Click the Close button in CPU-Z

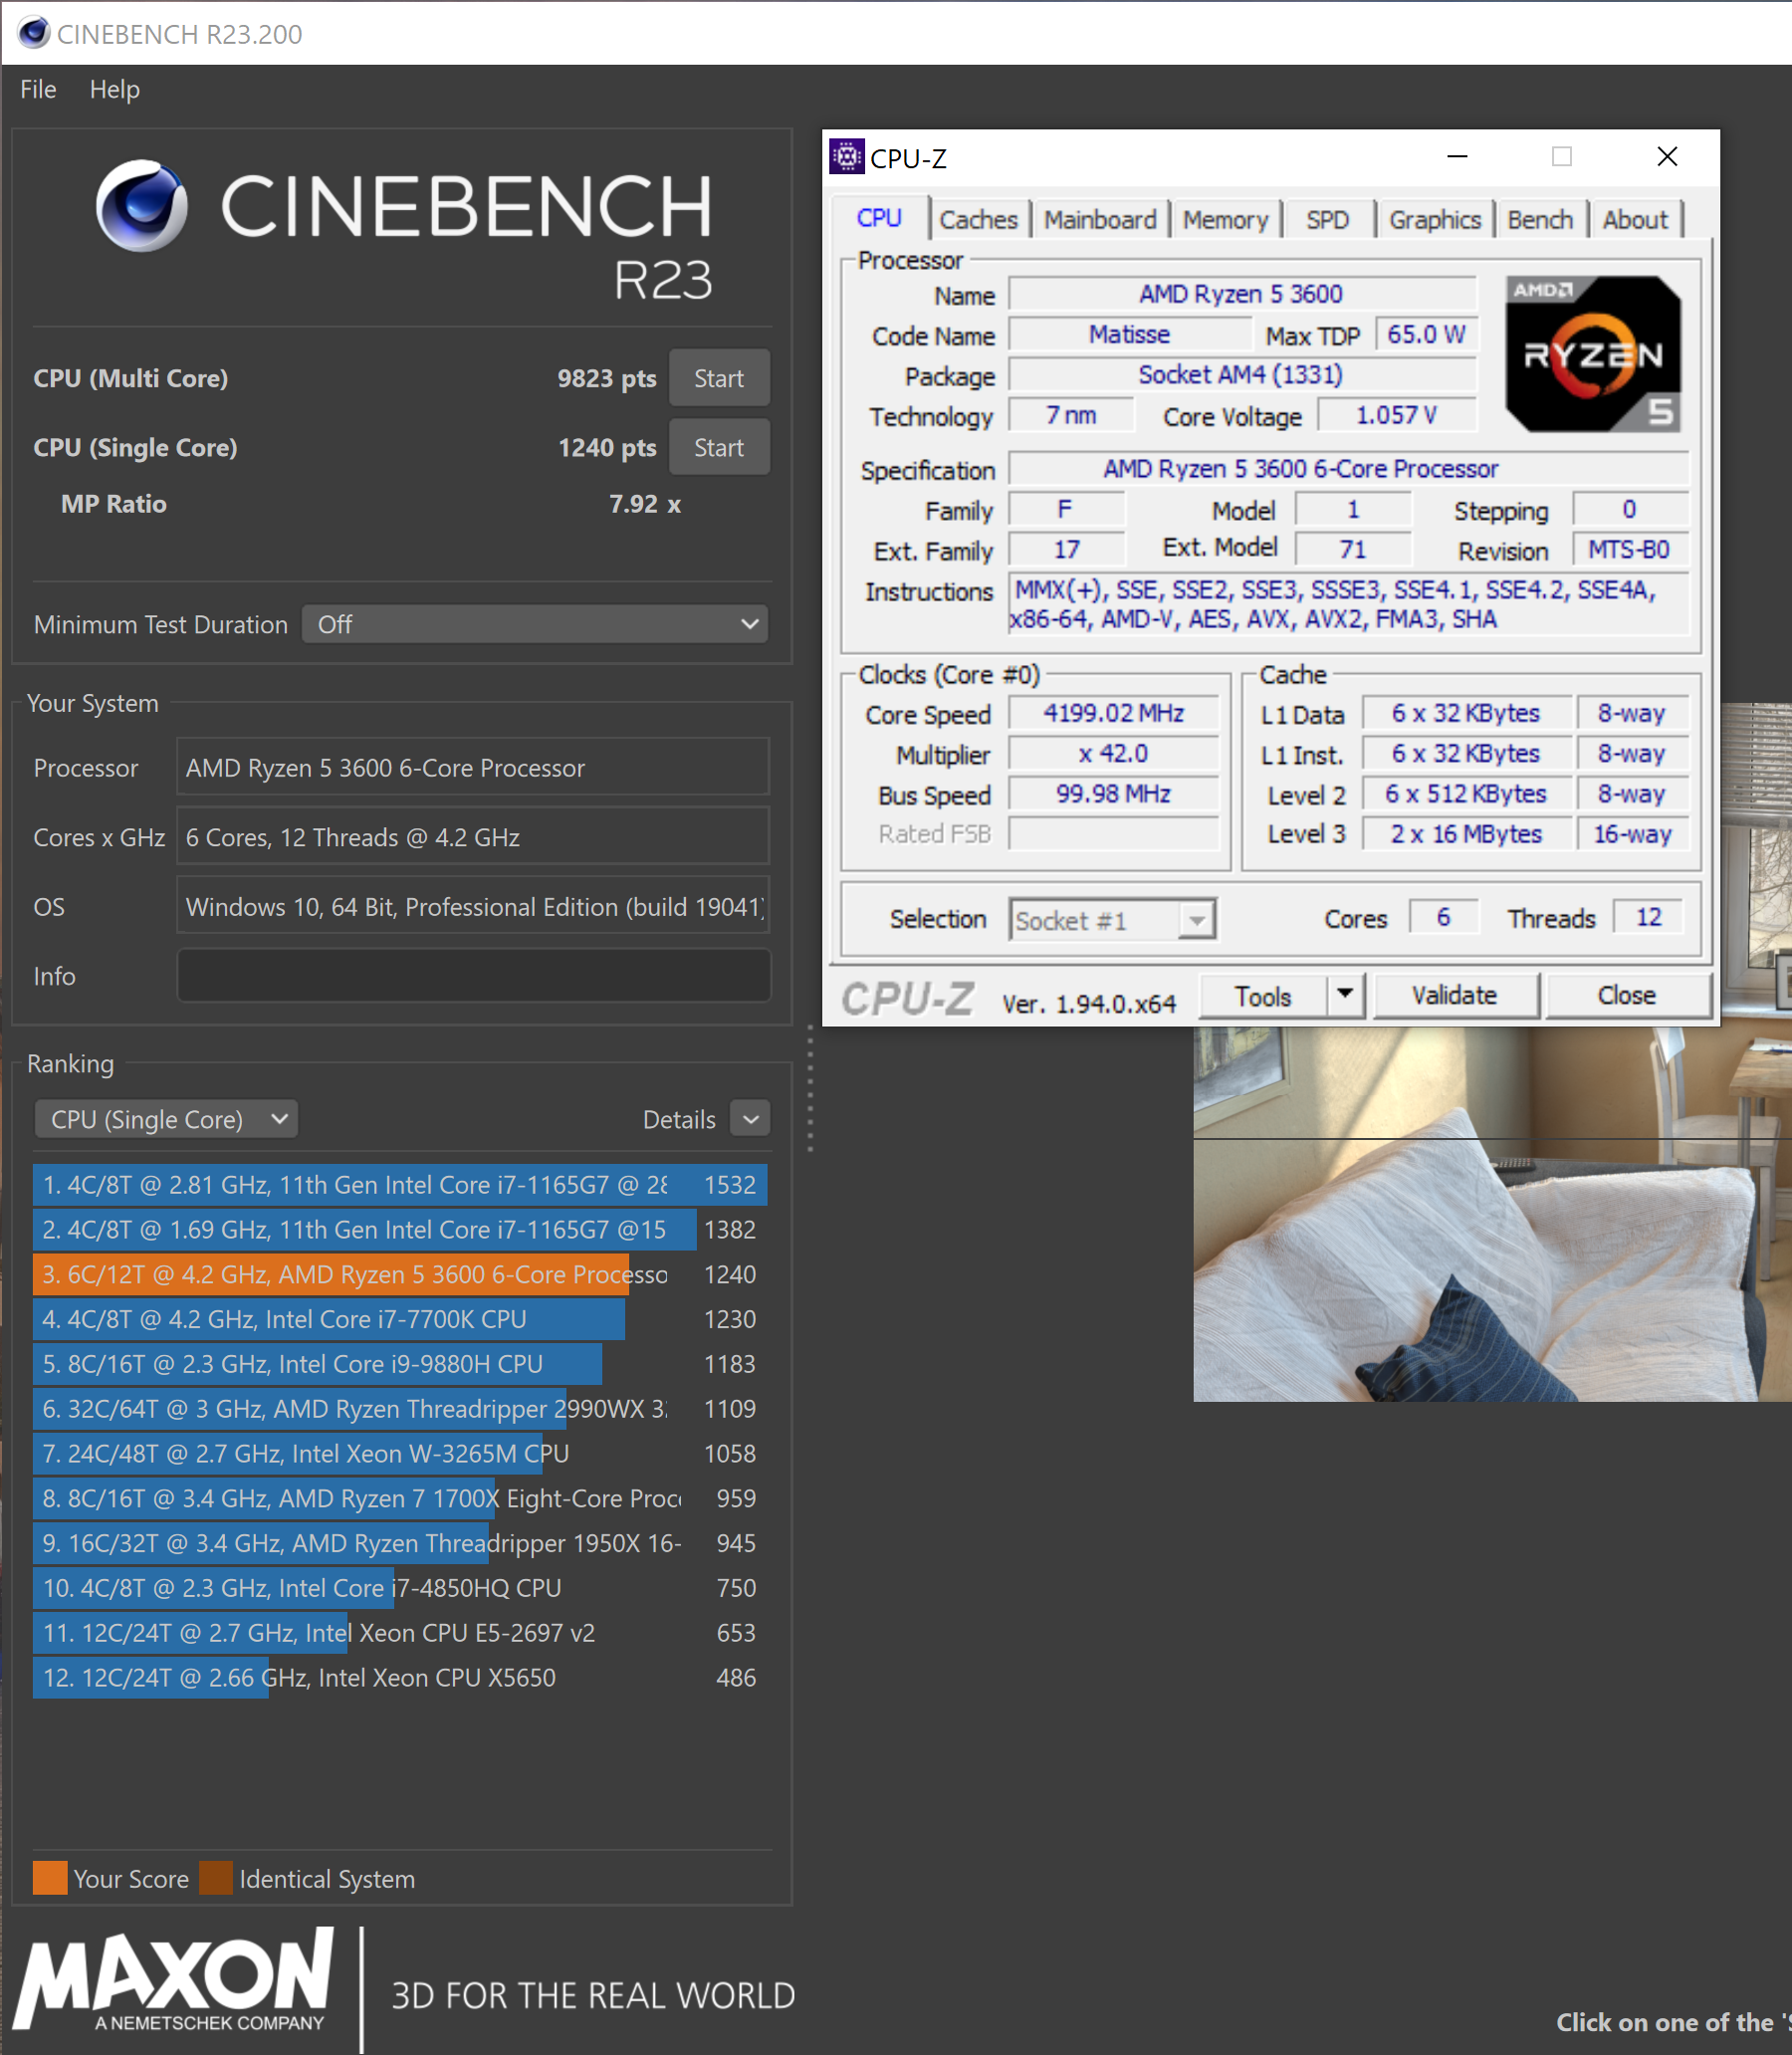click(1627, 995)
